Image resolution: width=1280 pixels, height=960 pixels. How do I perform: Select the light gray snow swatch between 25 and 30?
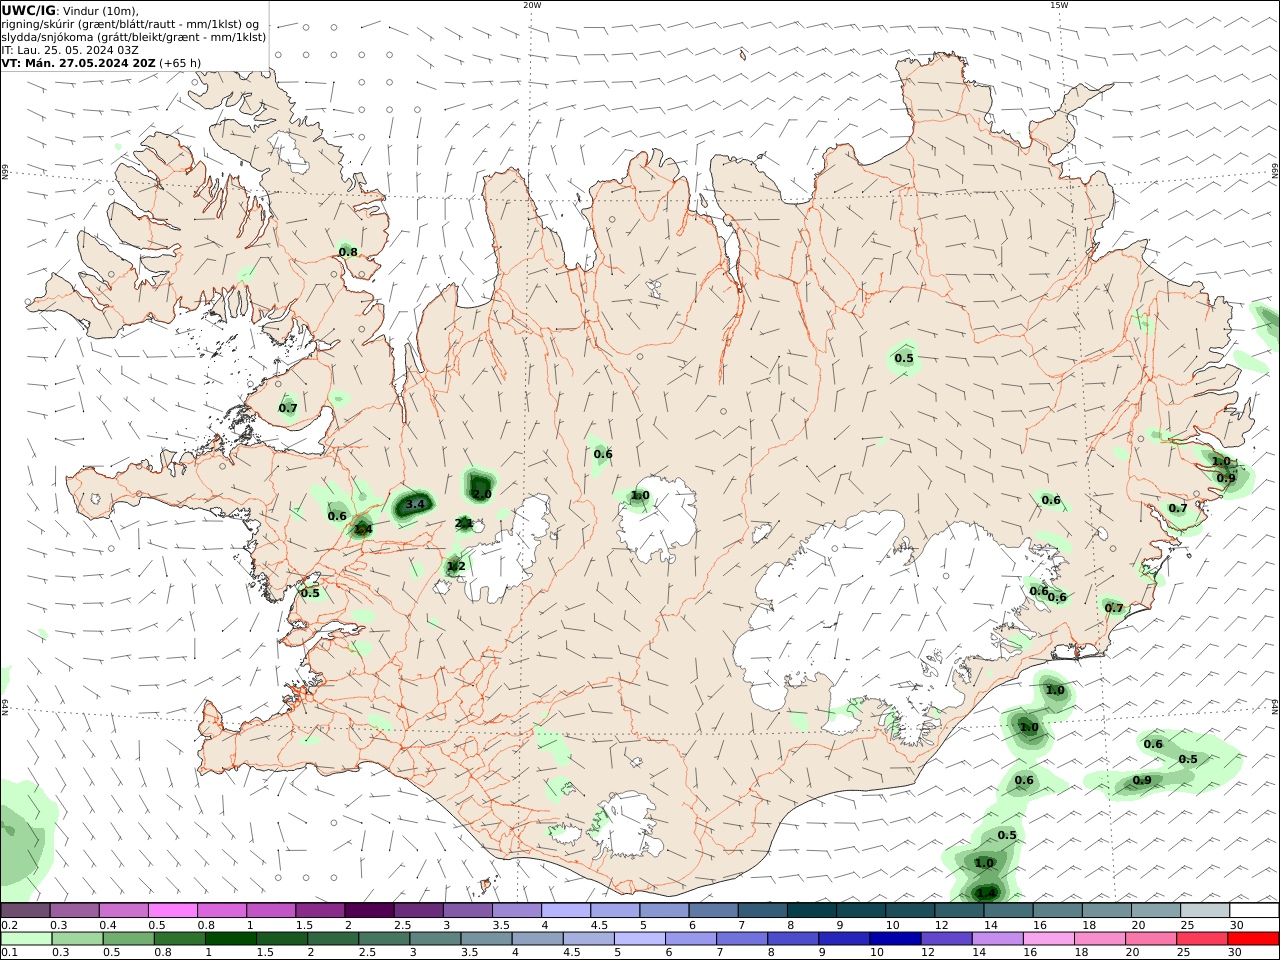click(x=1205, y=910)
